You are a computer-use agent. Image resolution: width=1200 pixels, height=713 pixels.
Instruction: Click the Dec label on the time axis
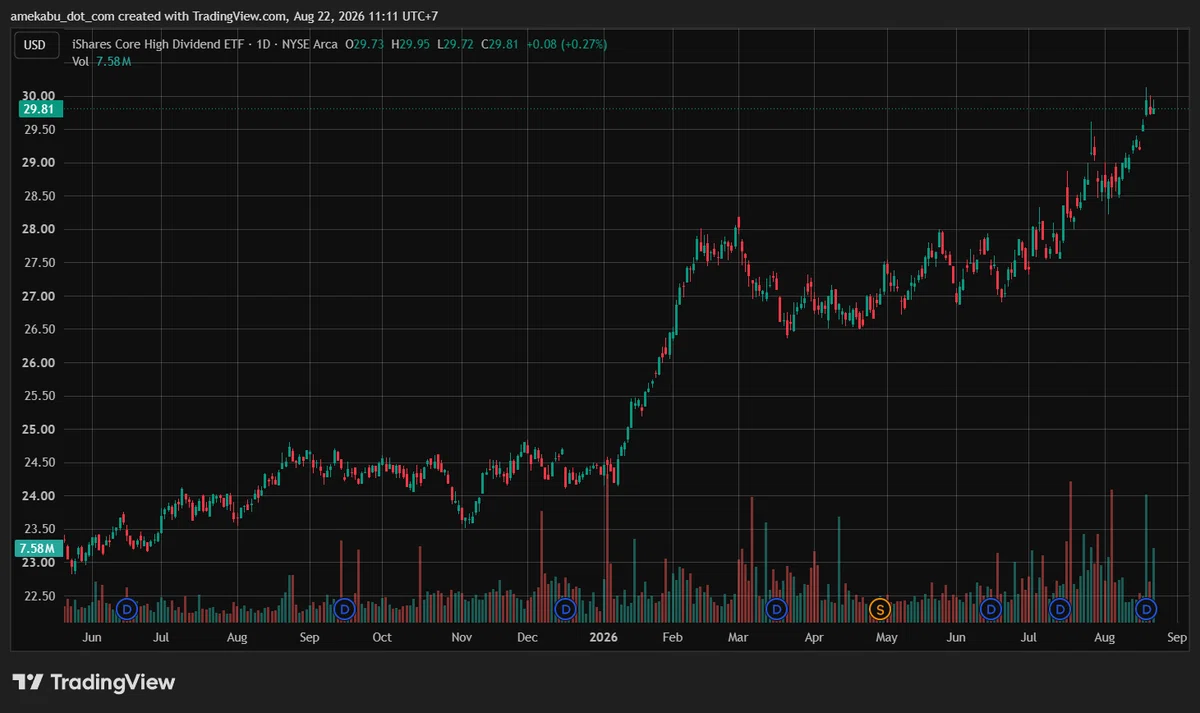coord(528,637)
